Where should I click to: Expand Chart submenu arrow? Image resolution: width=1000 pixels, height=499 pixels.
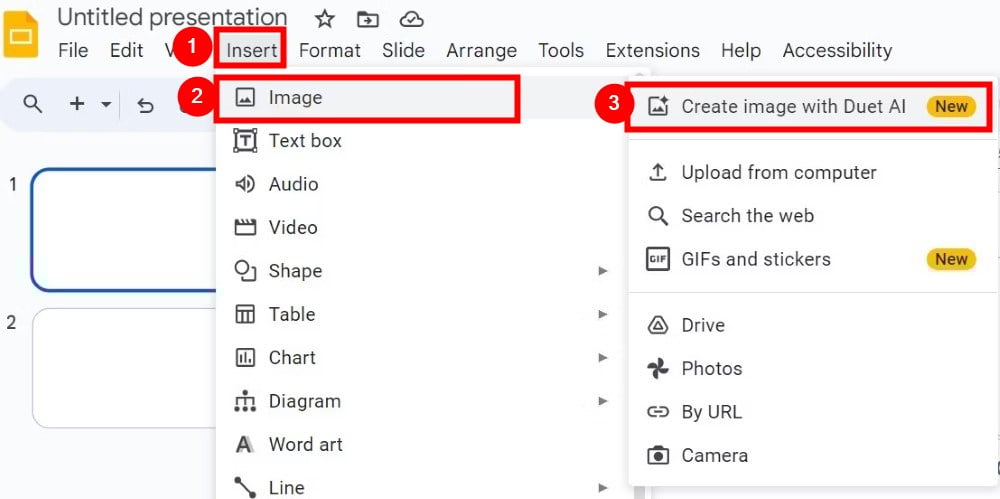click(x=603, y=358)
